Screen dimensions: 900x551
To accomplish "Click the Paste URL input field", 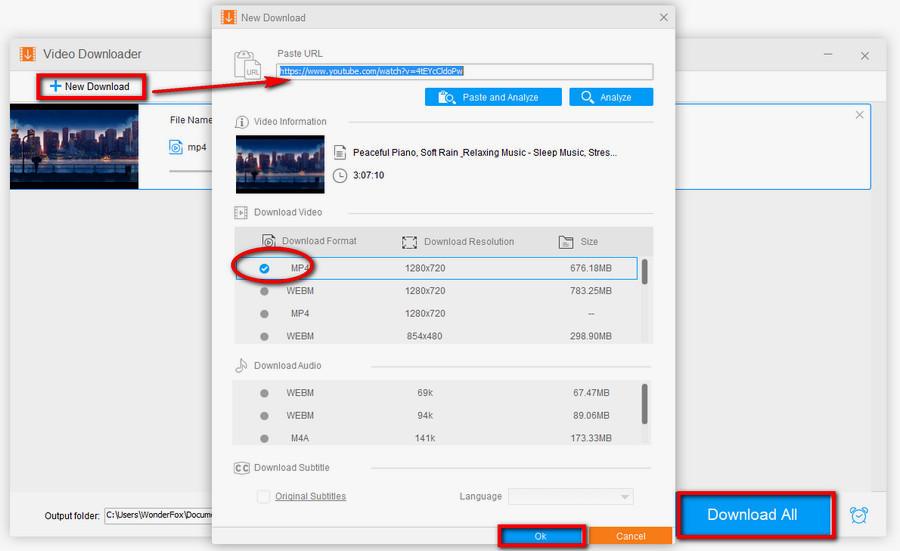I will coord(465,72).
